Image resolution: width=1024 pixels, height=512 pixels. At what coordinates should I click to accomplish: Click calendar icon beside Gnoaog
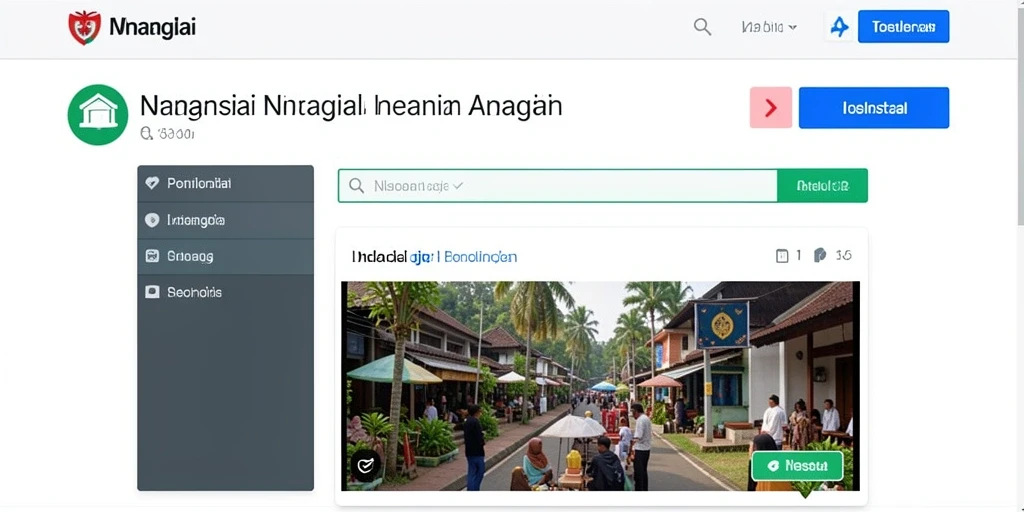[x=152, y=256]
